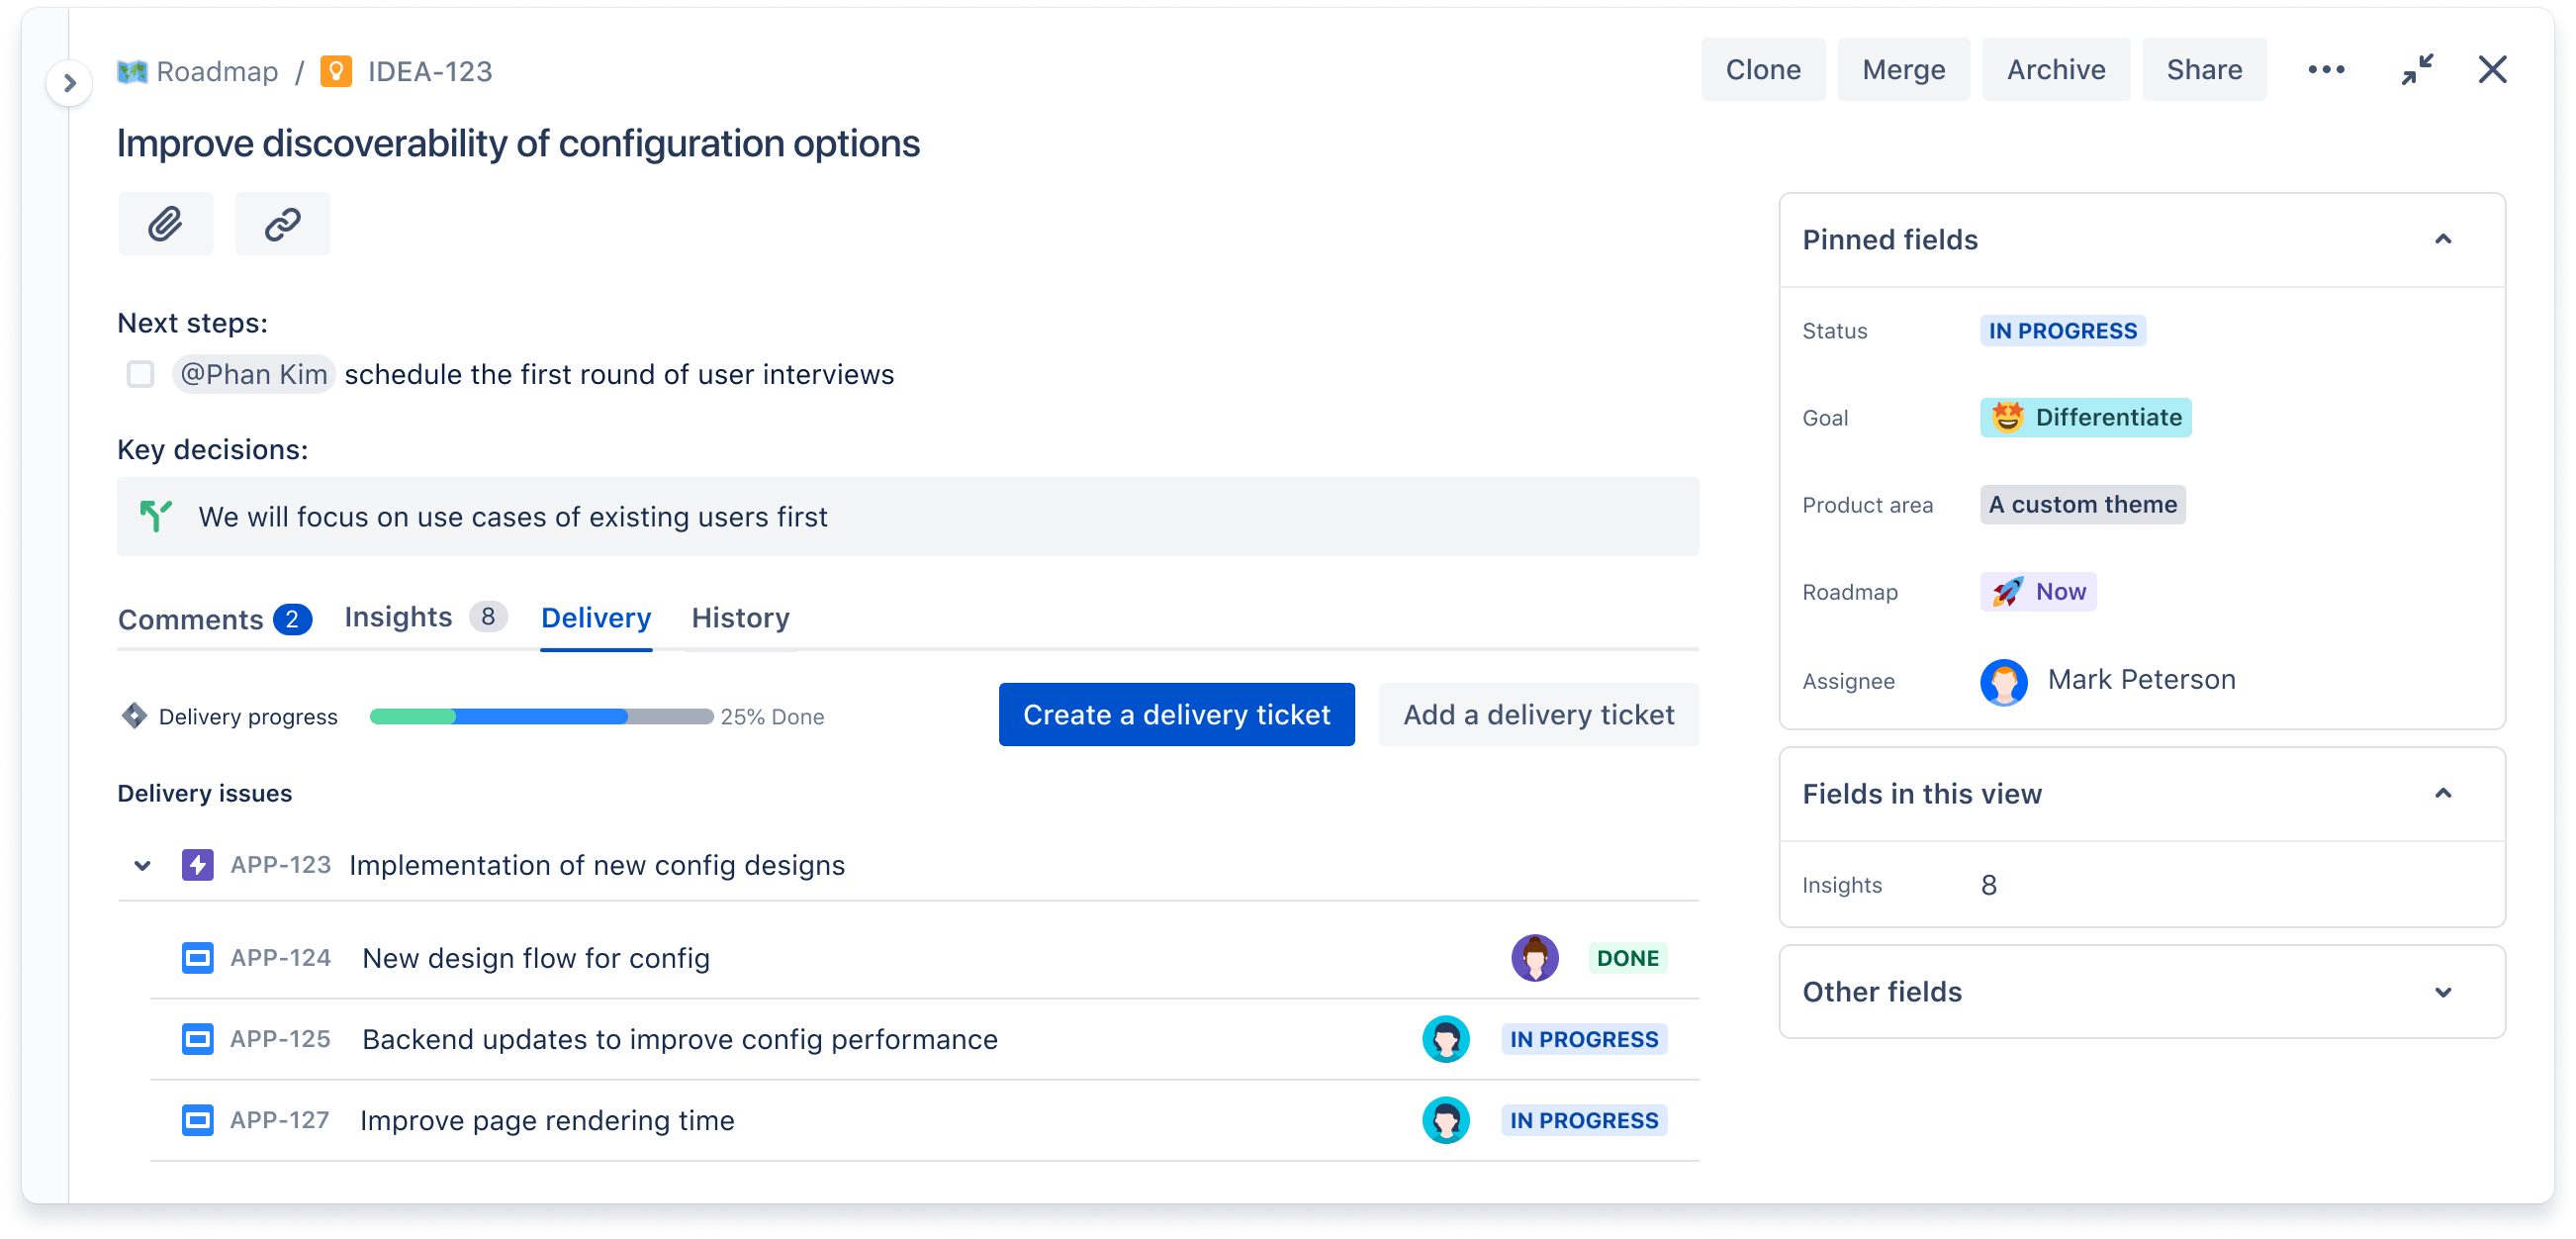The height and width of the screenshot is (1239, 2576).
Task: Collapse APP-123 delivery issue subtasks
Action: [x=142, y=866]
